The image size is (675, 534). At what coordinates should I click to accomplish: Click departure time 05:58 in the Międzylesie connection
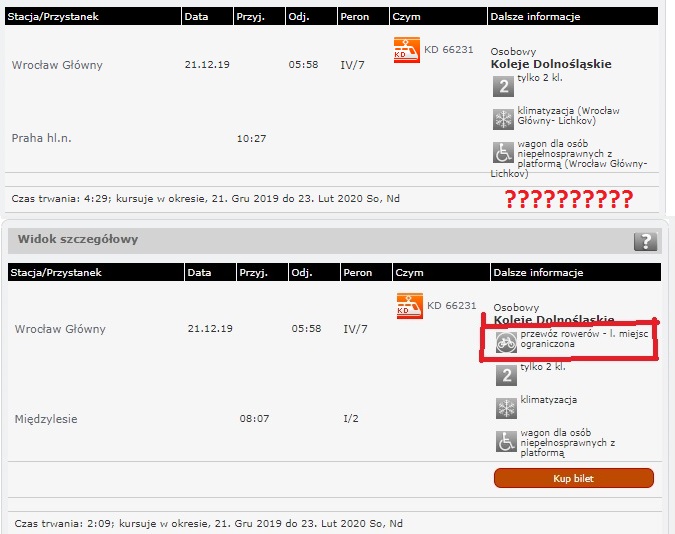click(x=306, y=329)
